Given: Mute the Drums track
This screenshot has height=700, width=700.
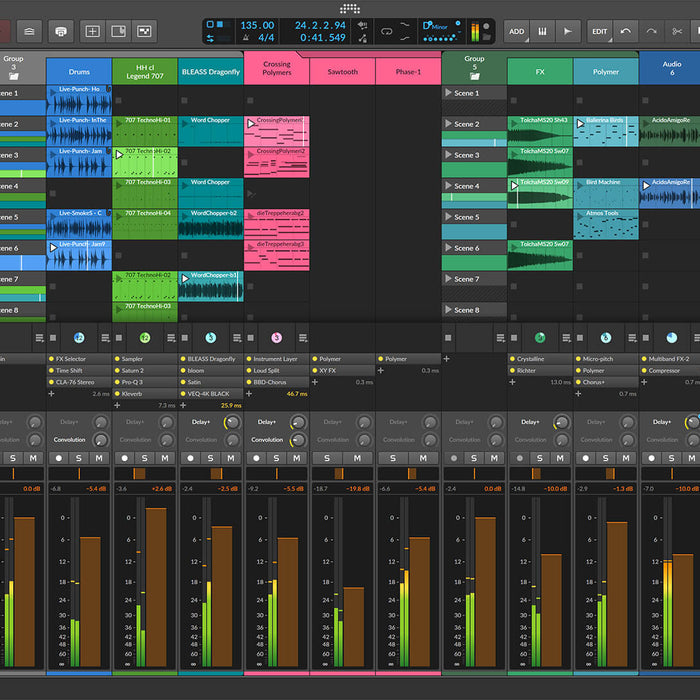Looking at the screenshot, I should tap(99, 458).
